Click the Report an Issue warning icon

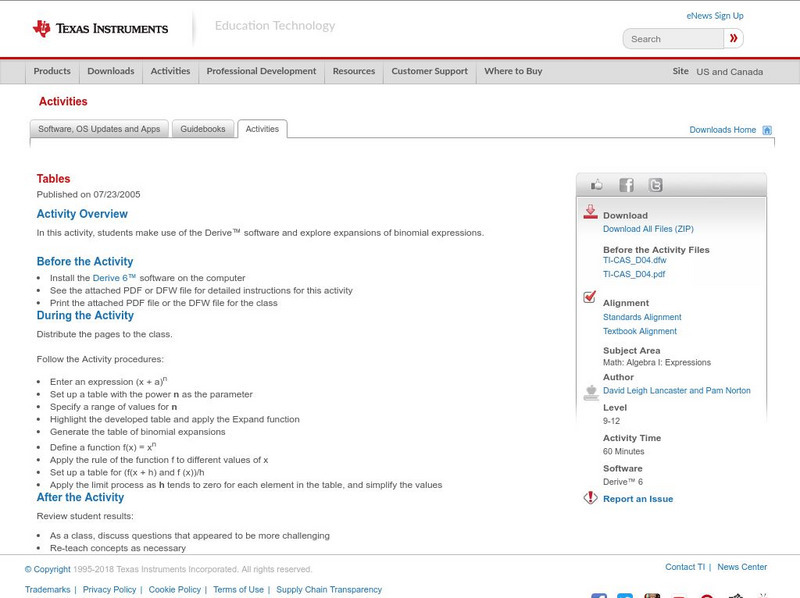point(589,498)
